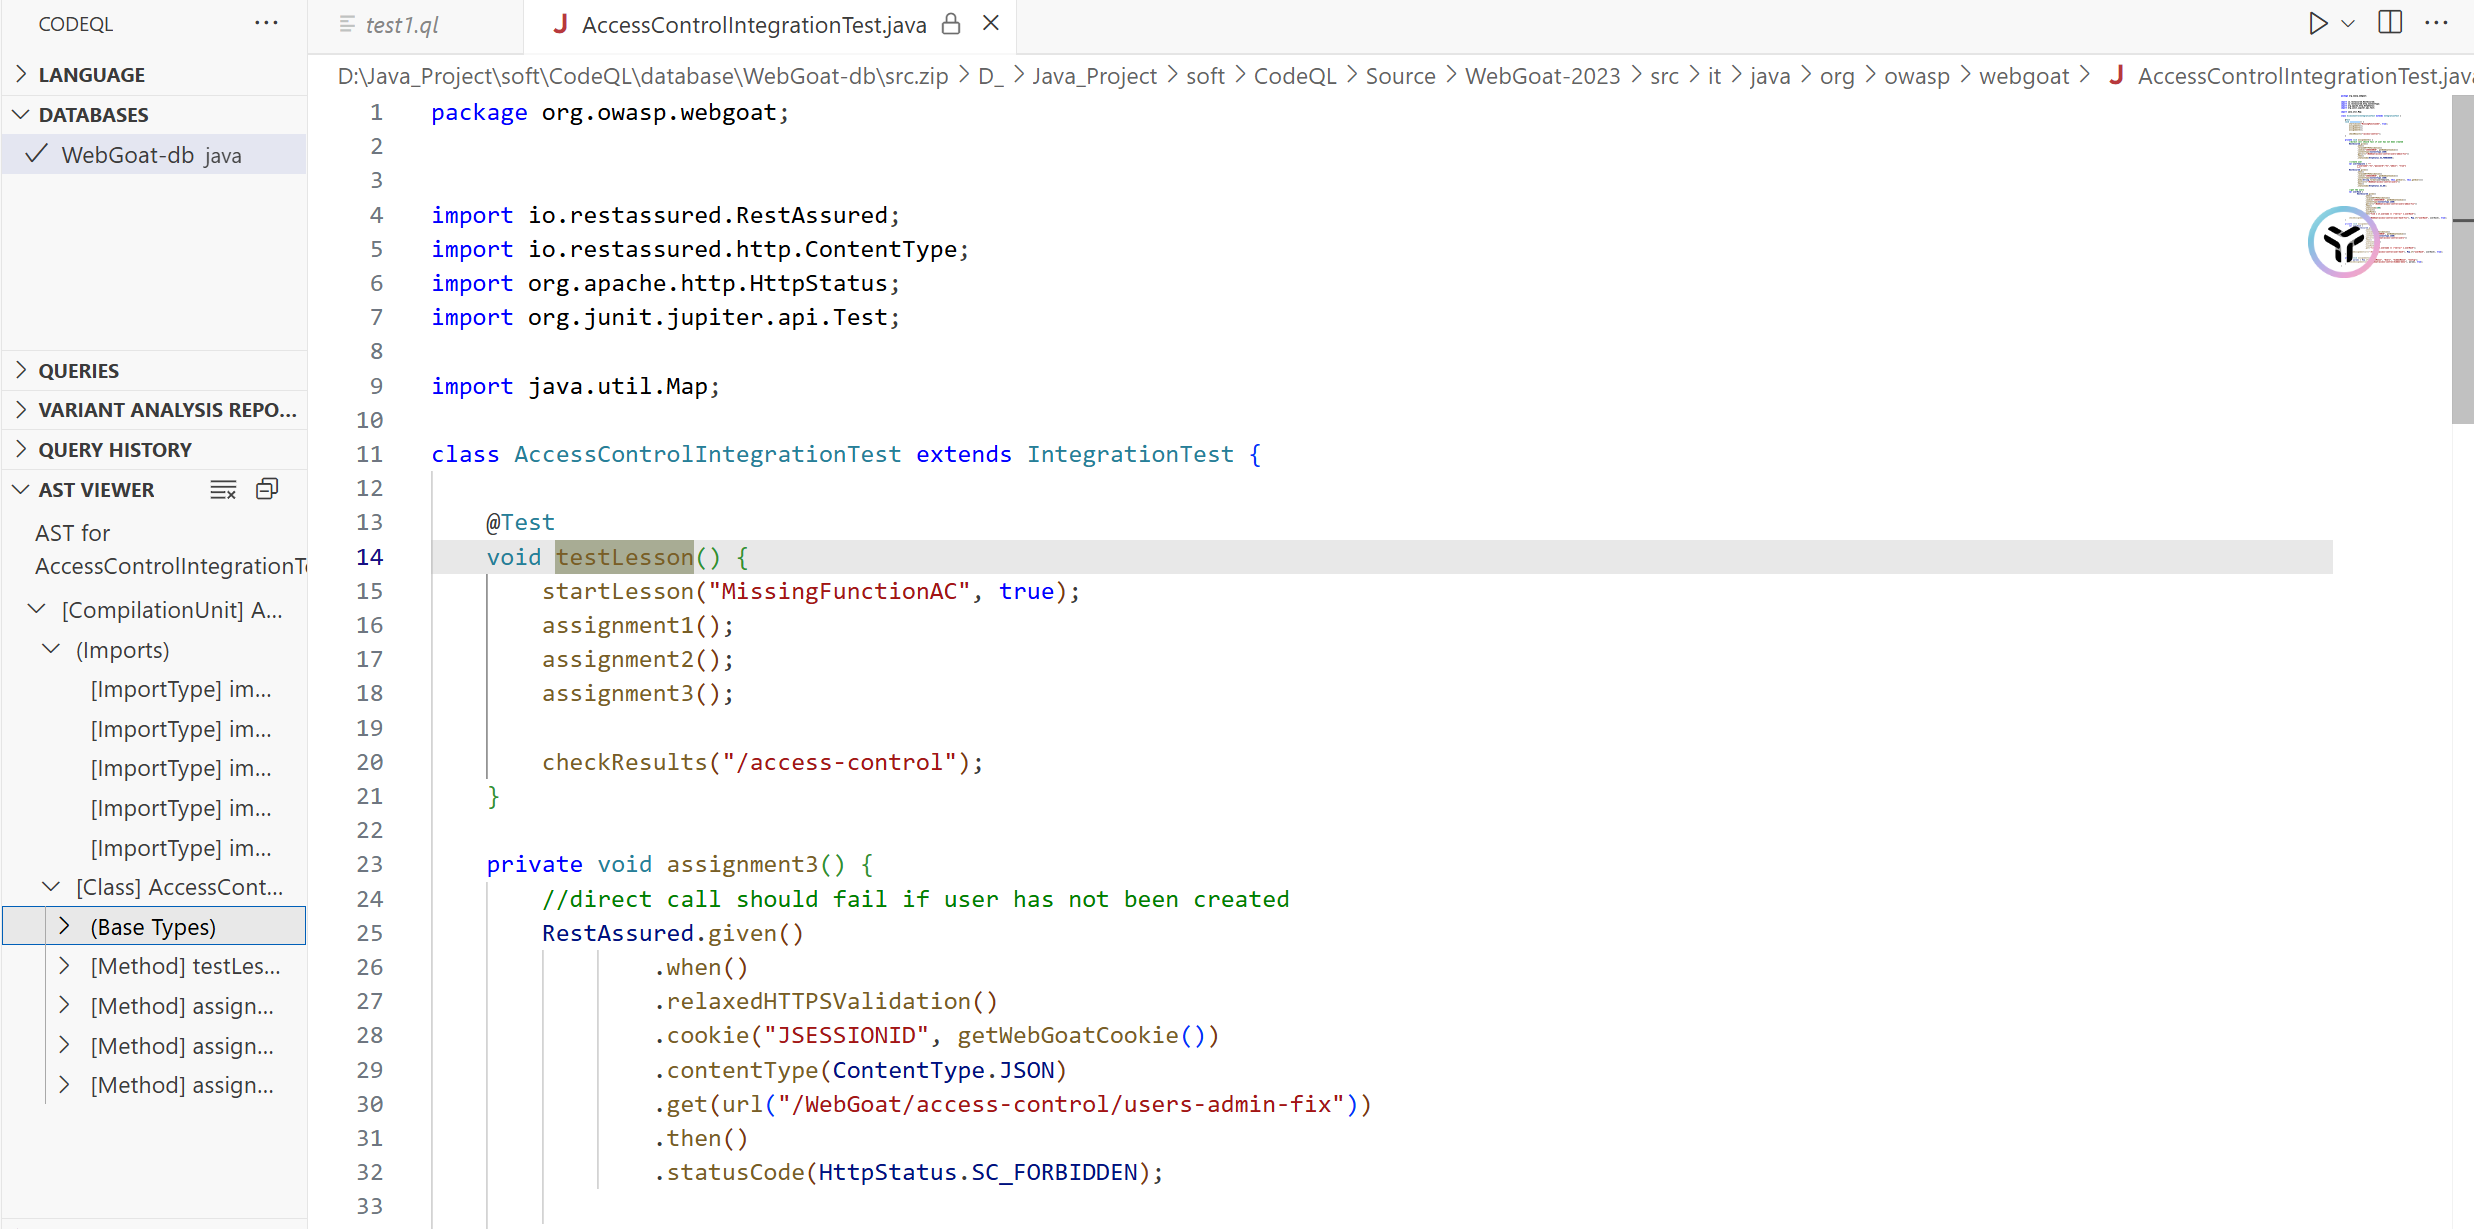Click the run query play icon

coord(2317,23)
